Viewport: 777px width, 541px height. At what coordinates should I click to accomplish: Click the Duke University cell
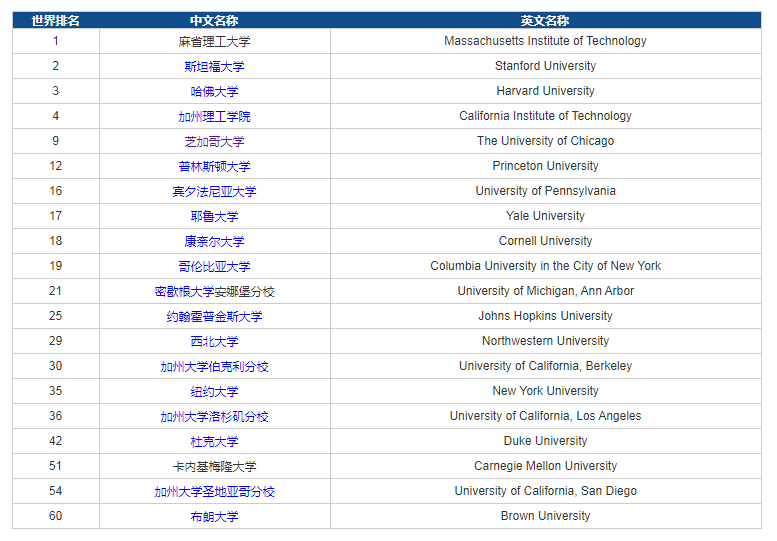[545, 441]
